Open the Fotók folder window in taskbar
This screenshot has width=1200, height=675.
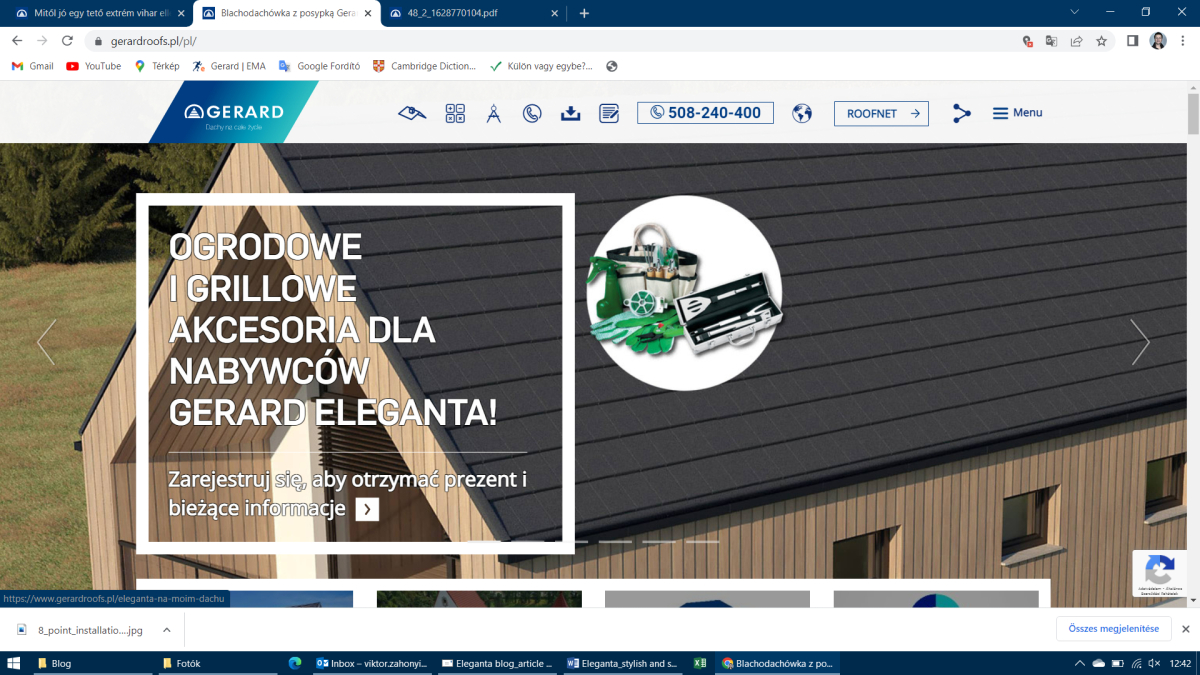216,663
